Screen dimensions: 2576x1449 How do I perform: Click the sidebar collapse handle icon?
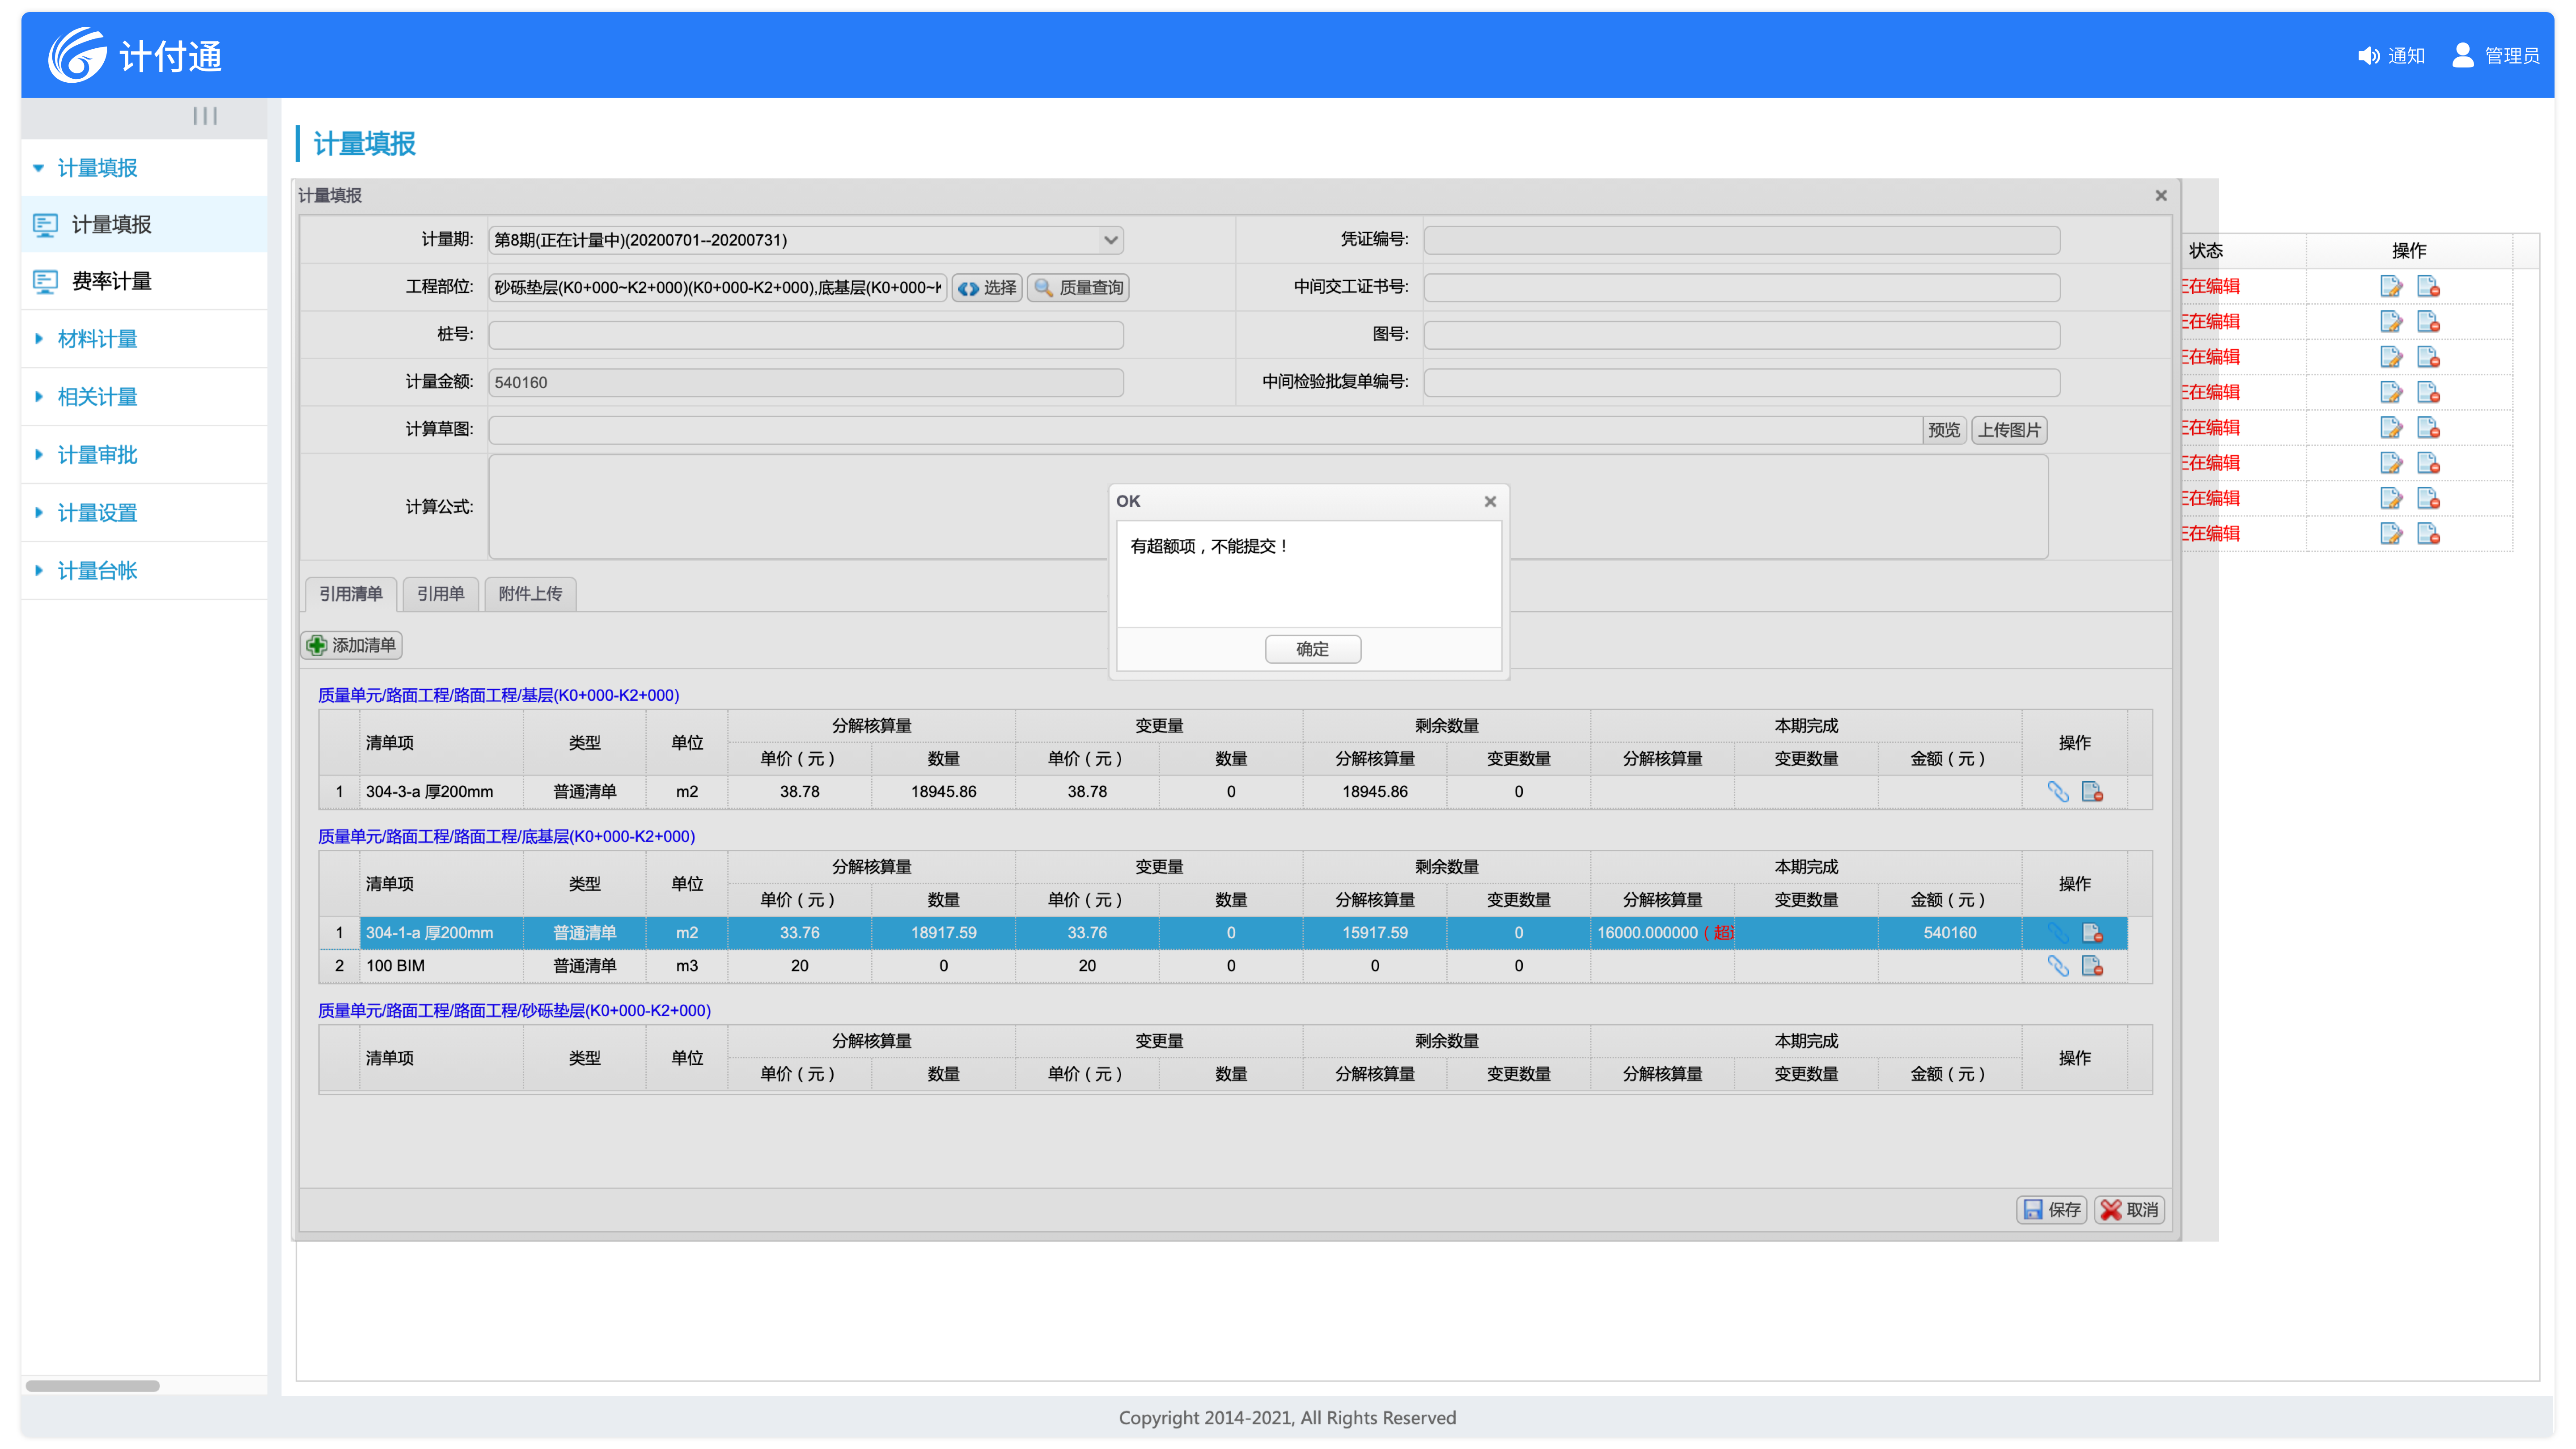point(205,116)
